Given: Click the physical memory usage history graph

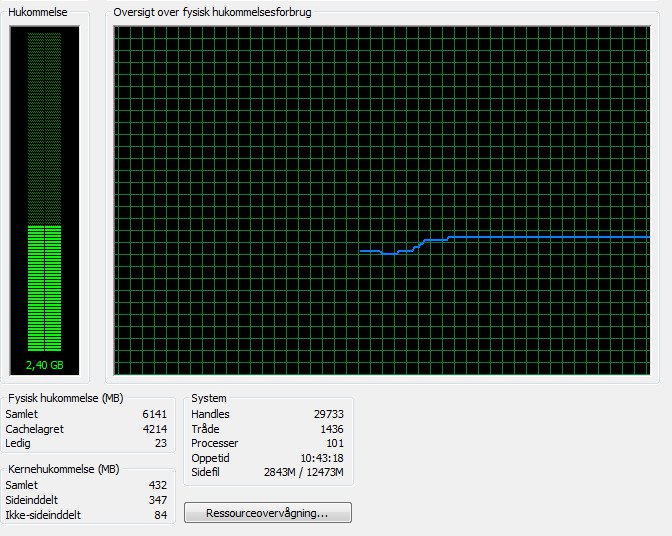Looking at the screenshot, I should pos(382,200).
